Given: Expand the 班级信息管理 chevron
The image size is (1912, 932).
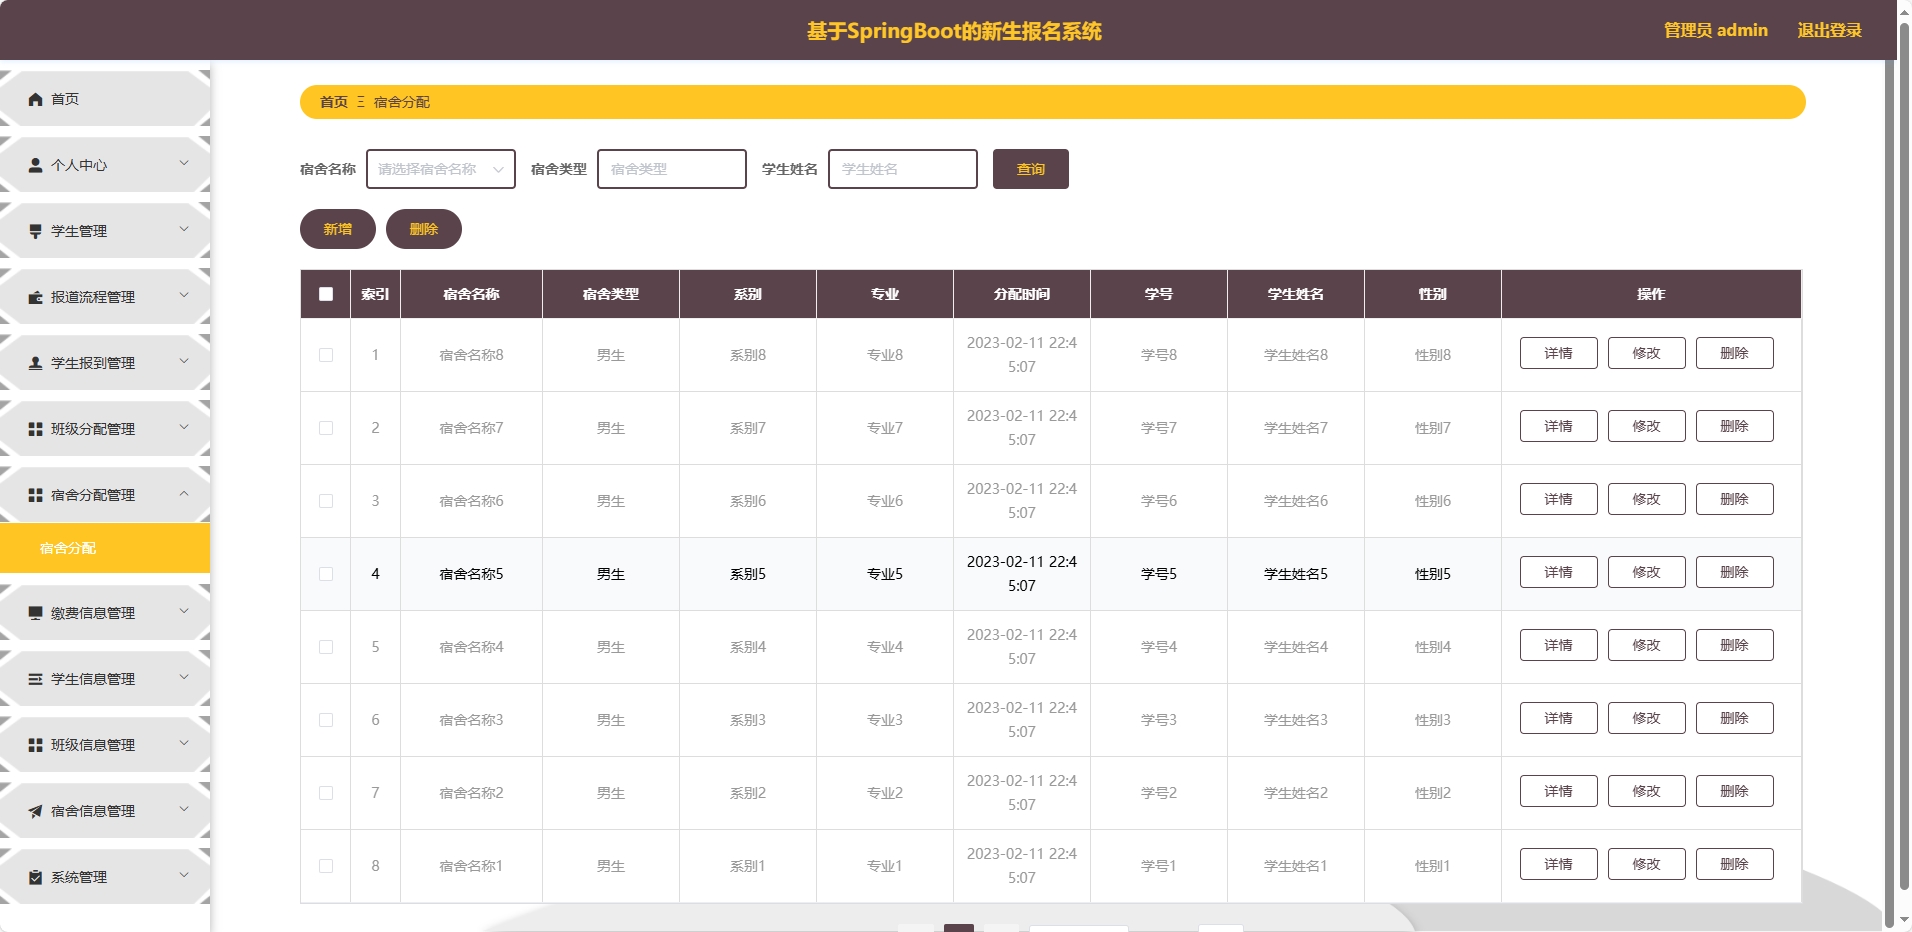Looking at the screenshot, I should 184,743.
